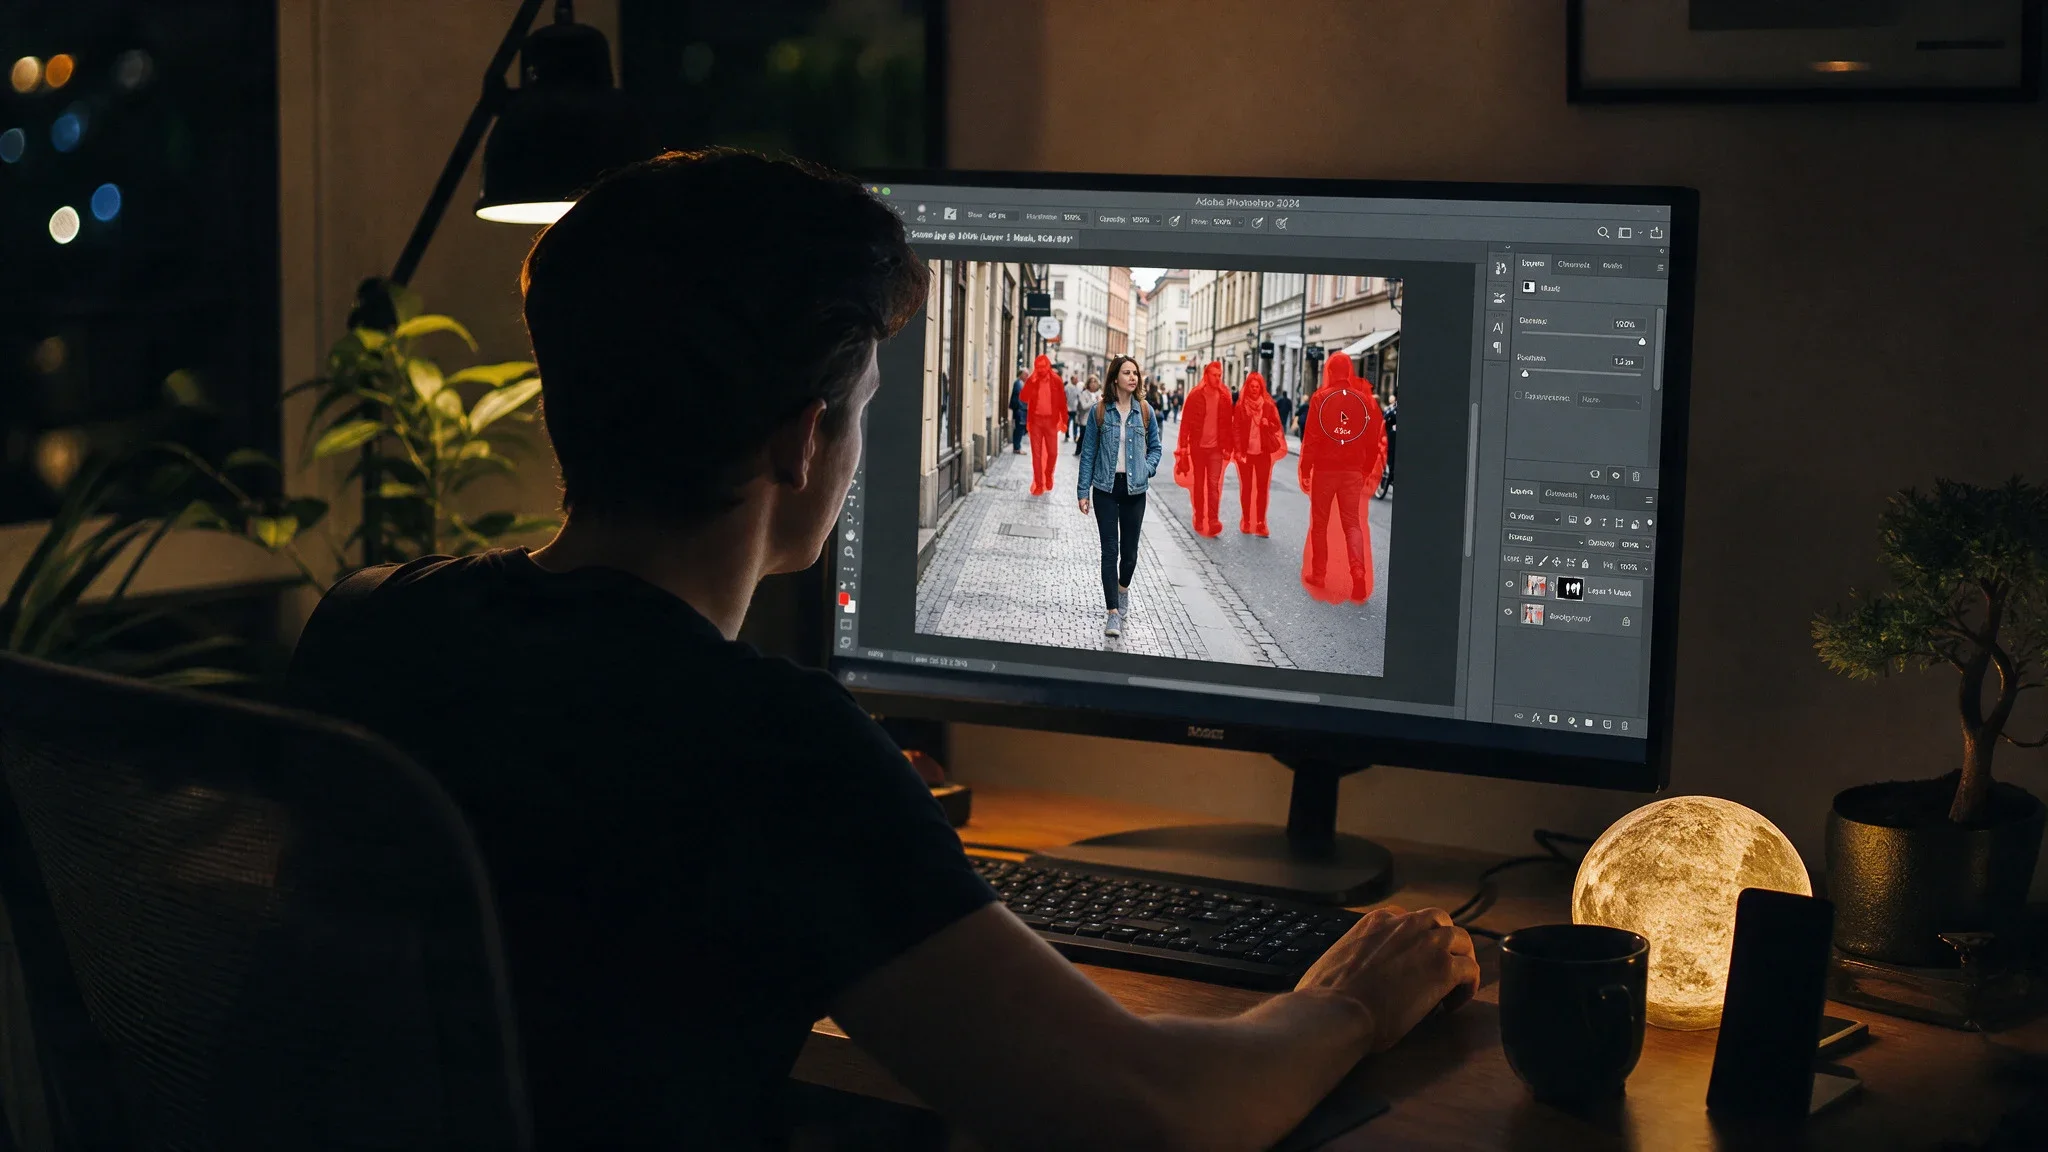Select the Path Selection arrow tool
2048x1152 pixels.
click(850, 518)
